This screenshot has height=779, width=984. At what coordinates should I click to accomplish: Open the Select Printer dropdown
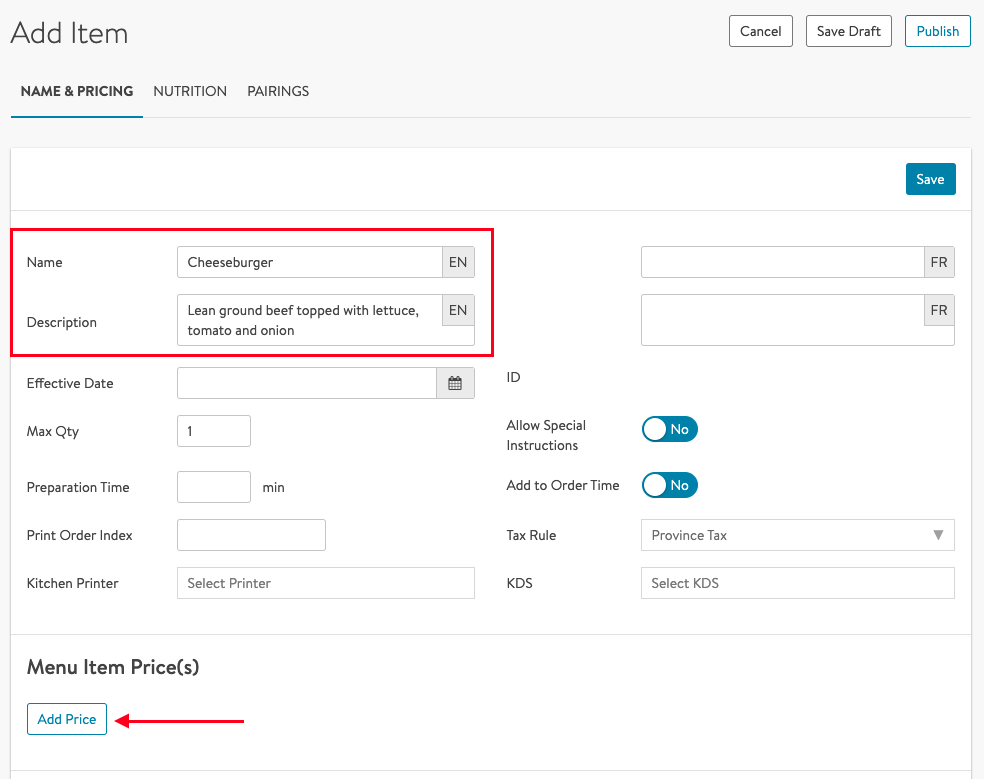[325, 583]
